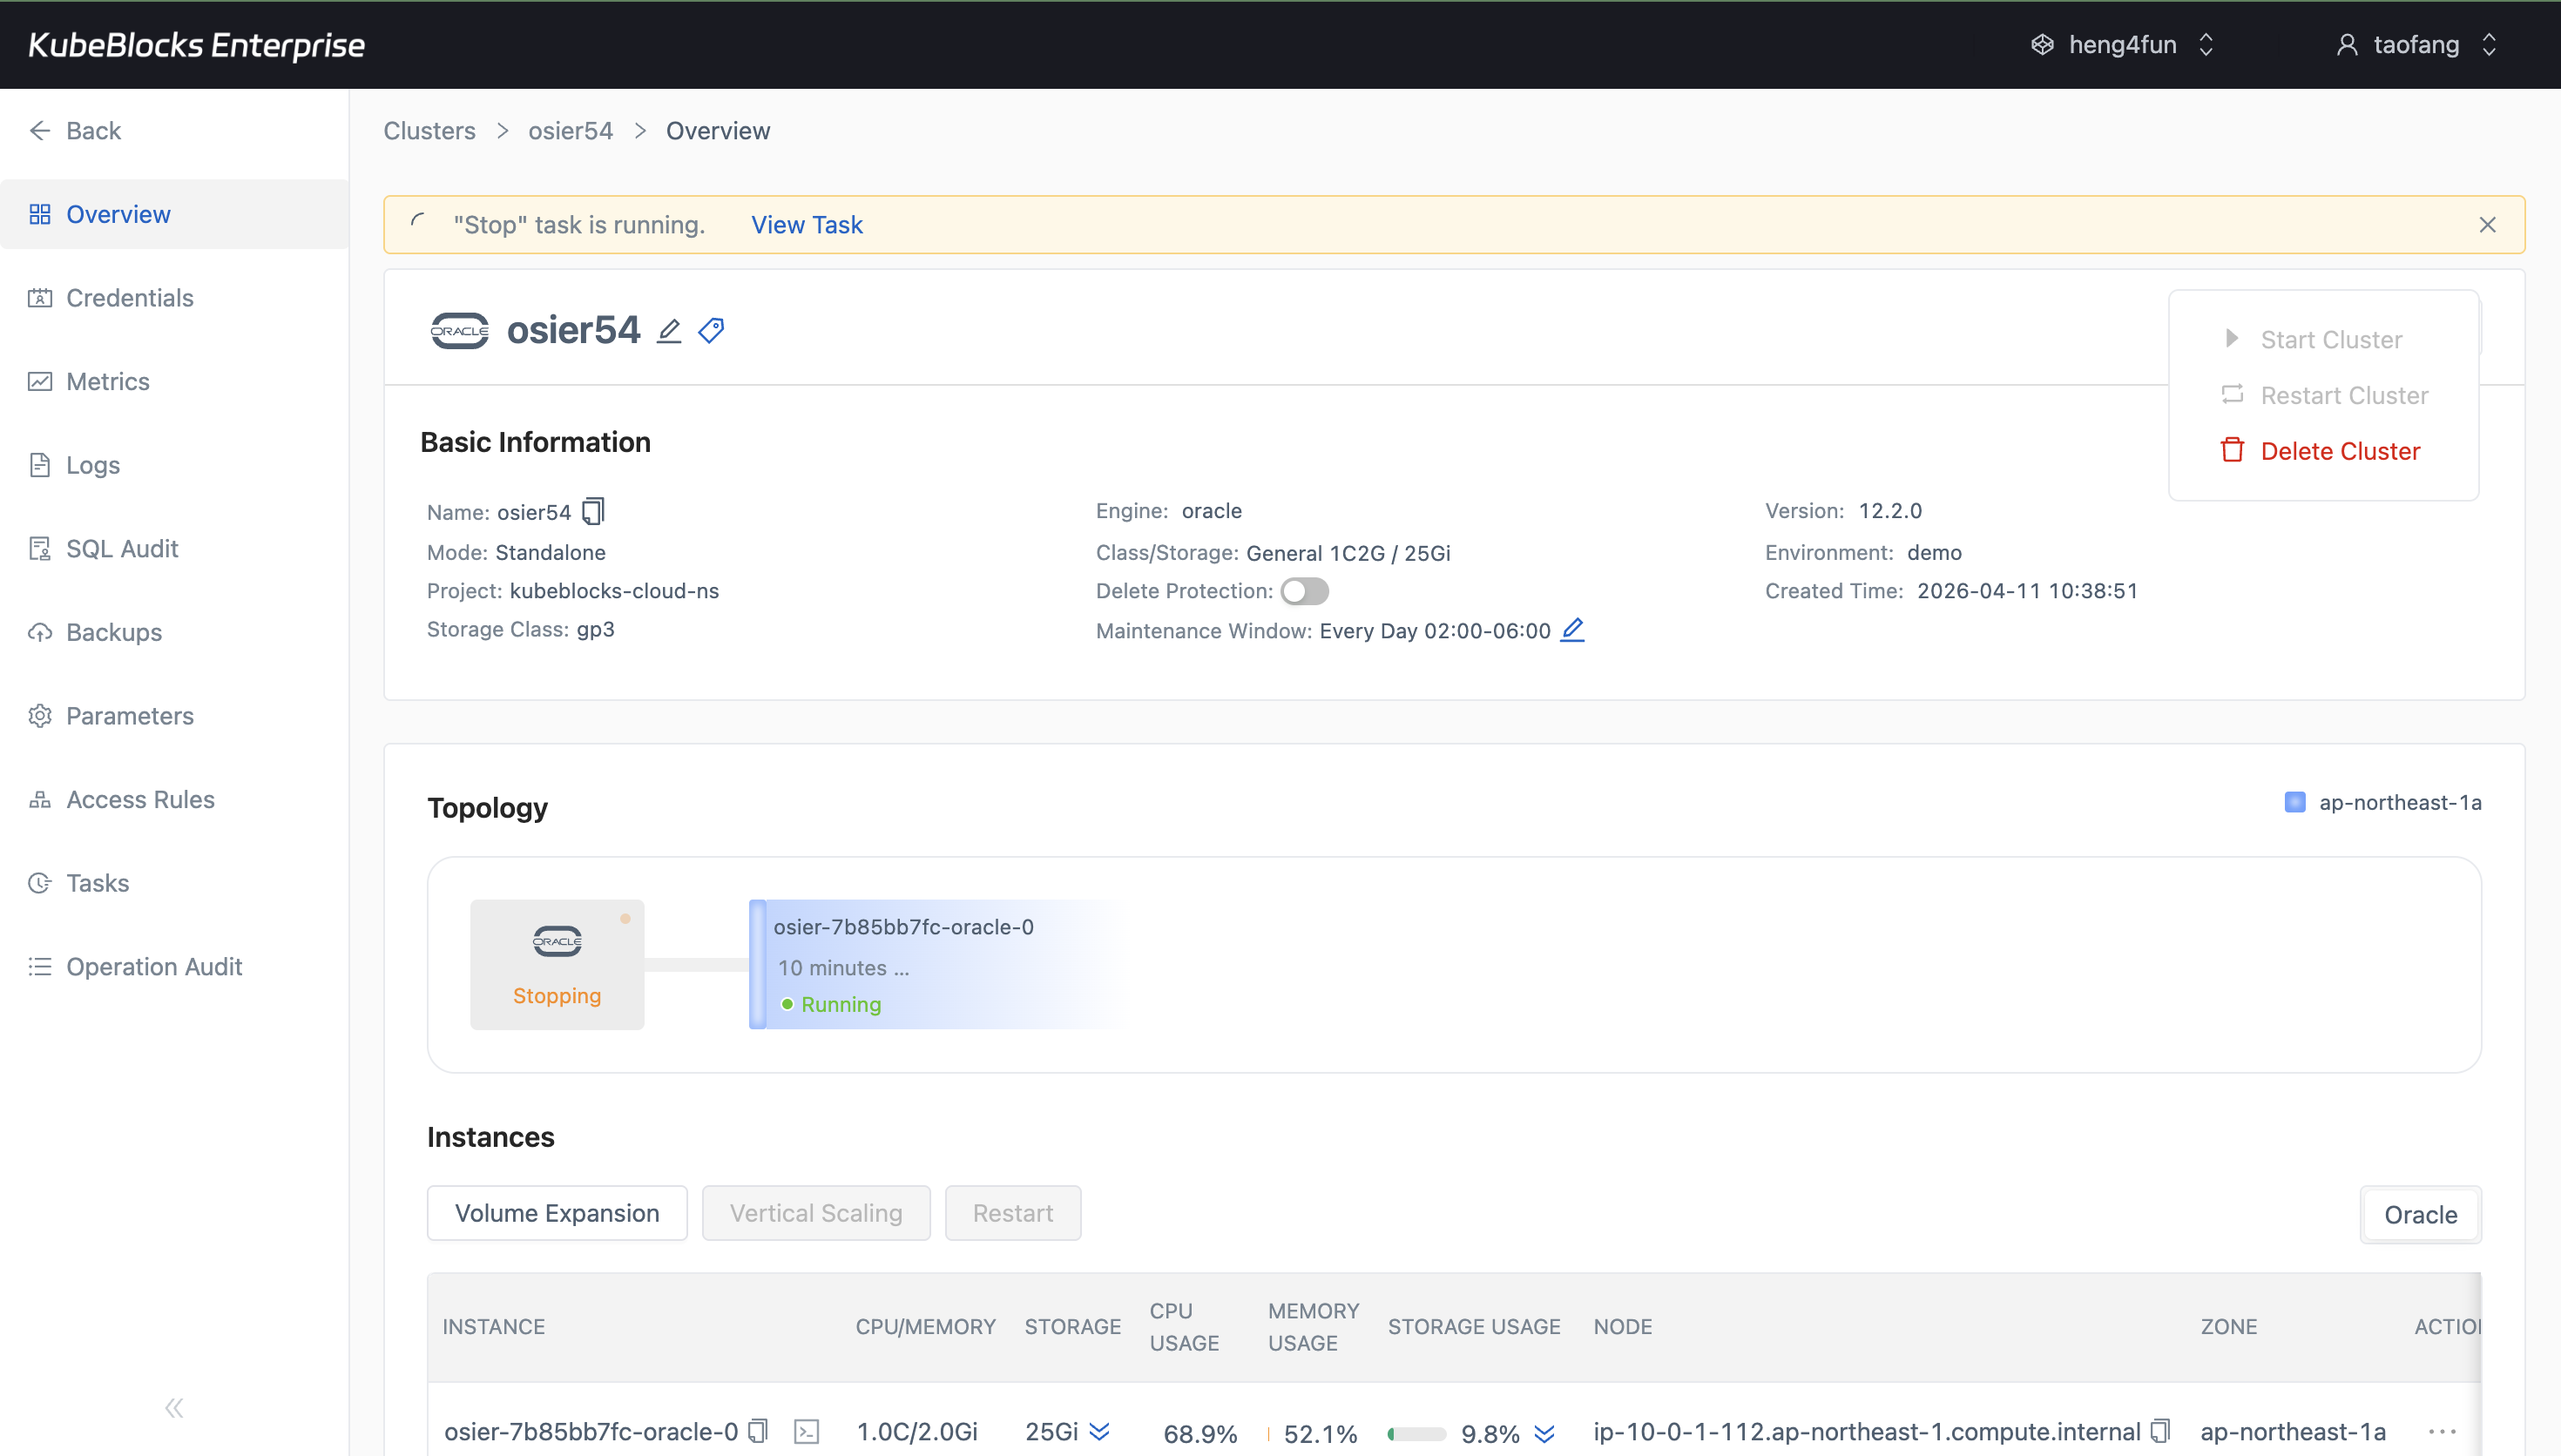The width and height of the screenshot is (2561, 1456).
Task: Open the tags icon next to osier54
Action: click(710, 330)
